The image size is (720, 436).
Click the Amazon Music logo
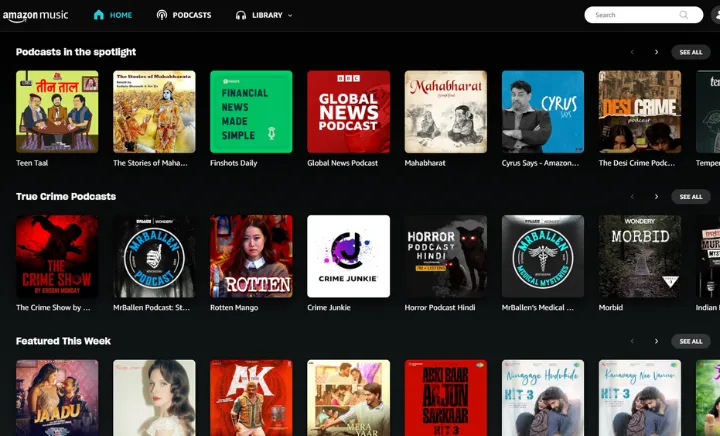35,16
